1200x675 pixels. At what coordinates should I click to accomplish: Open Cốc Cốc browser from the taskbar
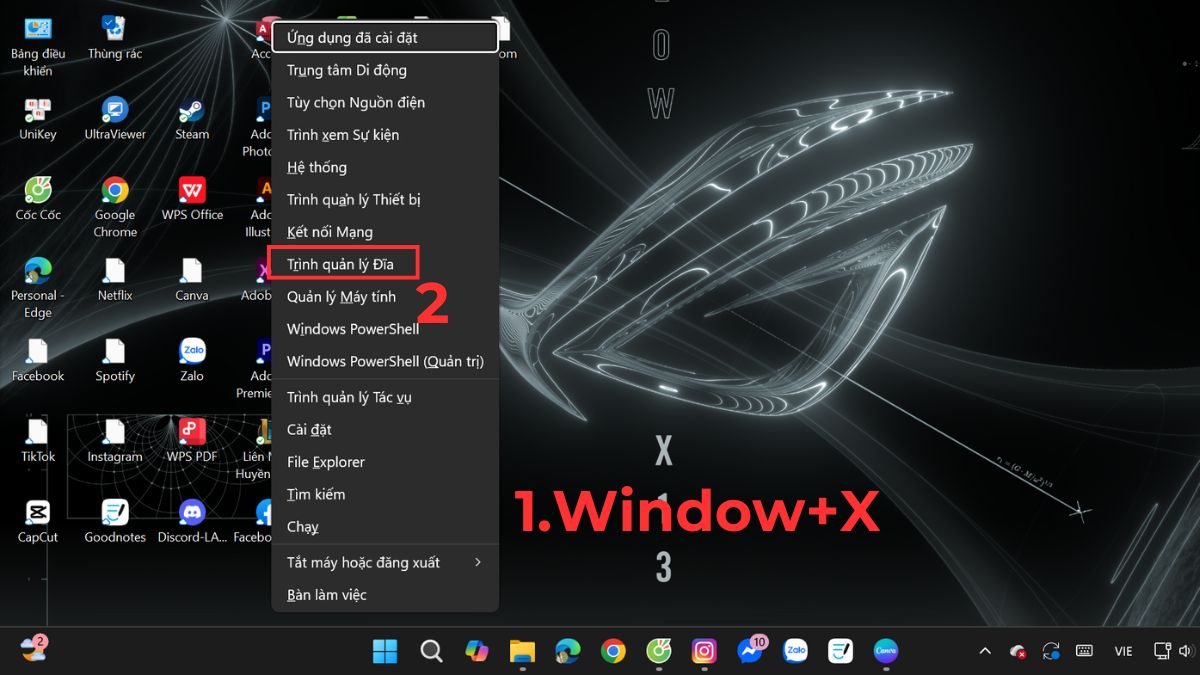click(659, 651)
